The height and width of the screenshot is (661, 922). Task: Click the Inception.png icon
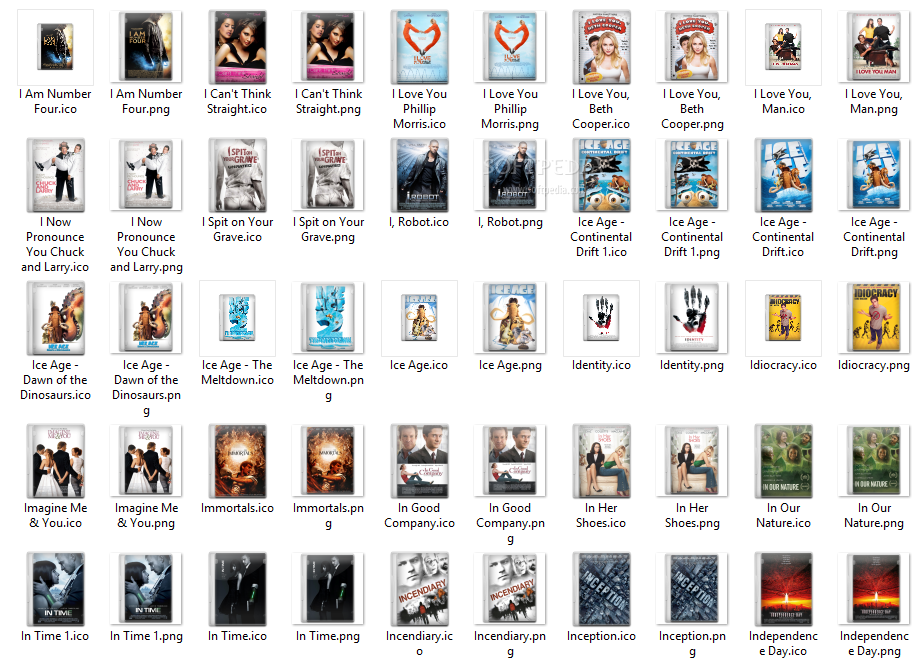[692, 589]
